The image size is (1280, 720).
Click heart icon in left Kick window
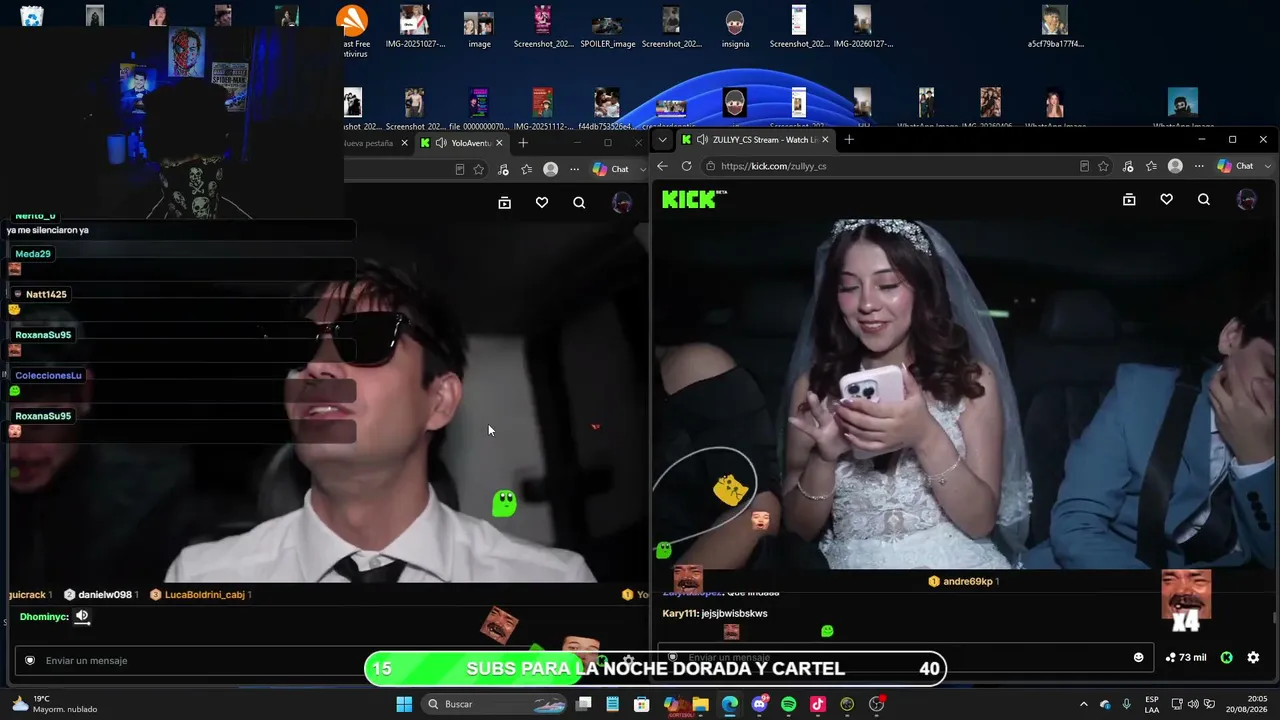pos(542,203)
